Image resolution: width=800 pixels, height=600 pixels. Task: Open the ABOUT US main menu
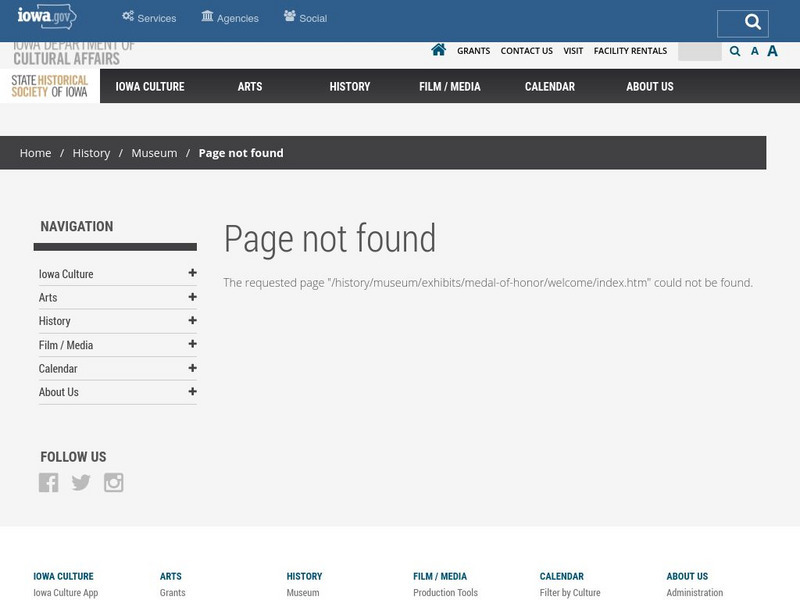650,87
